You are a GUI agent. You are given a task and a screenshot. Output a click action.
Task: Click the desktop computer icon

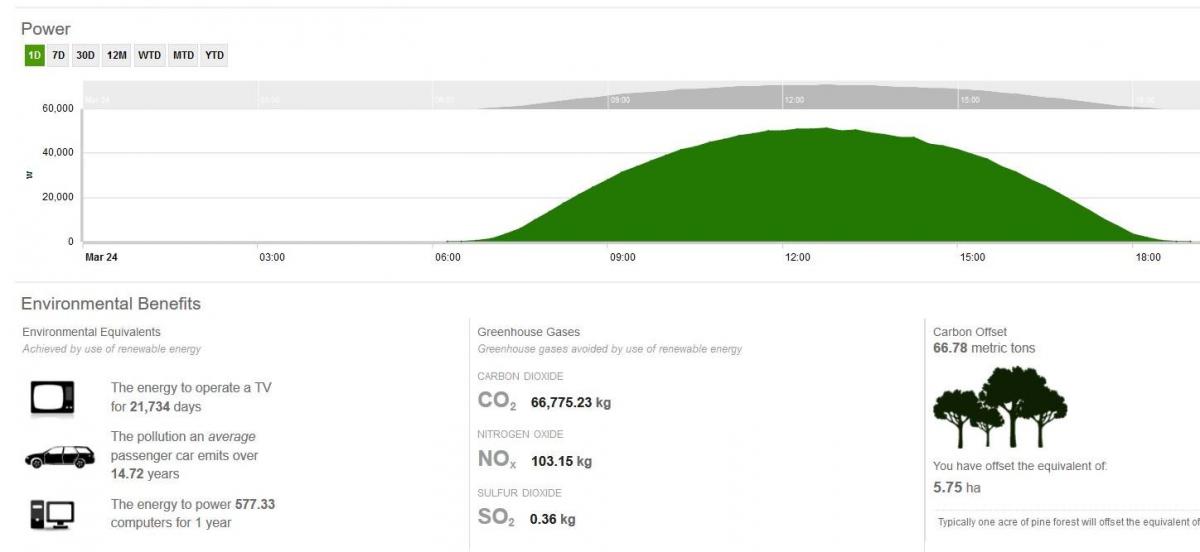tap(52, 514)
